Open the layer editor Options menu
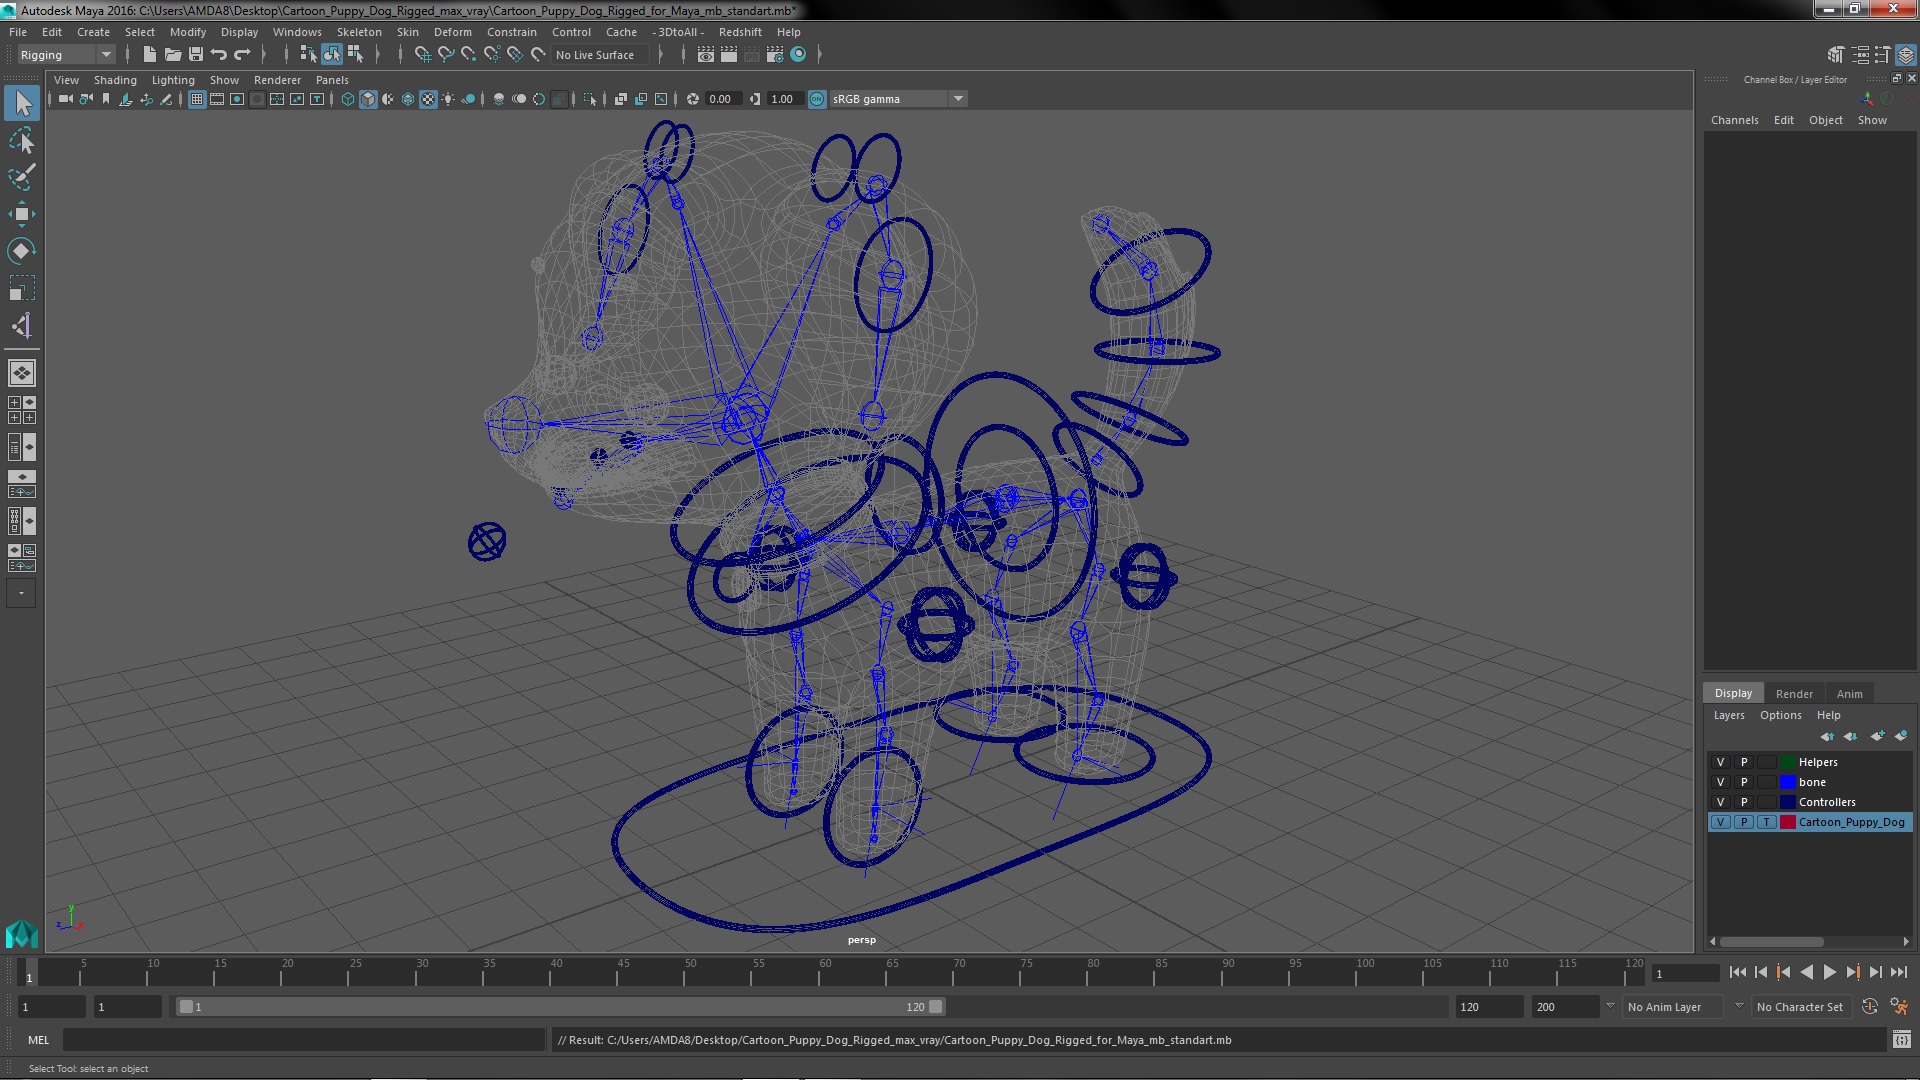The width and height of the screenshot is (1920, 1080). click(1780, 715)
